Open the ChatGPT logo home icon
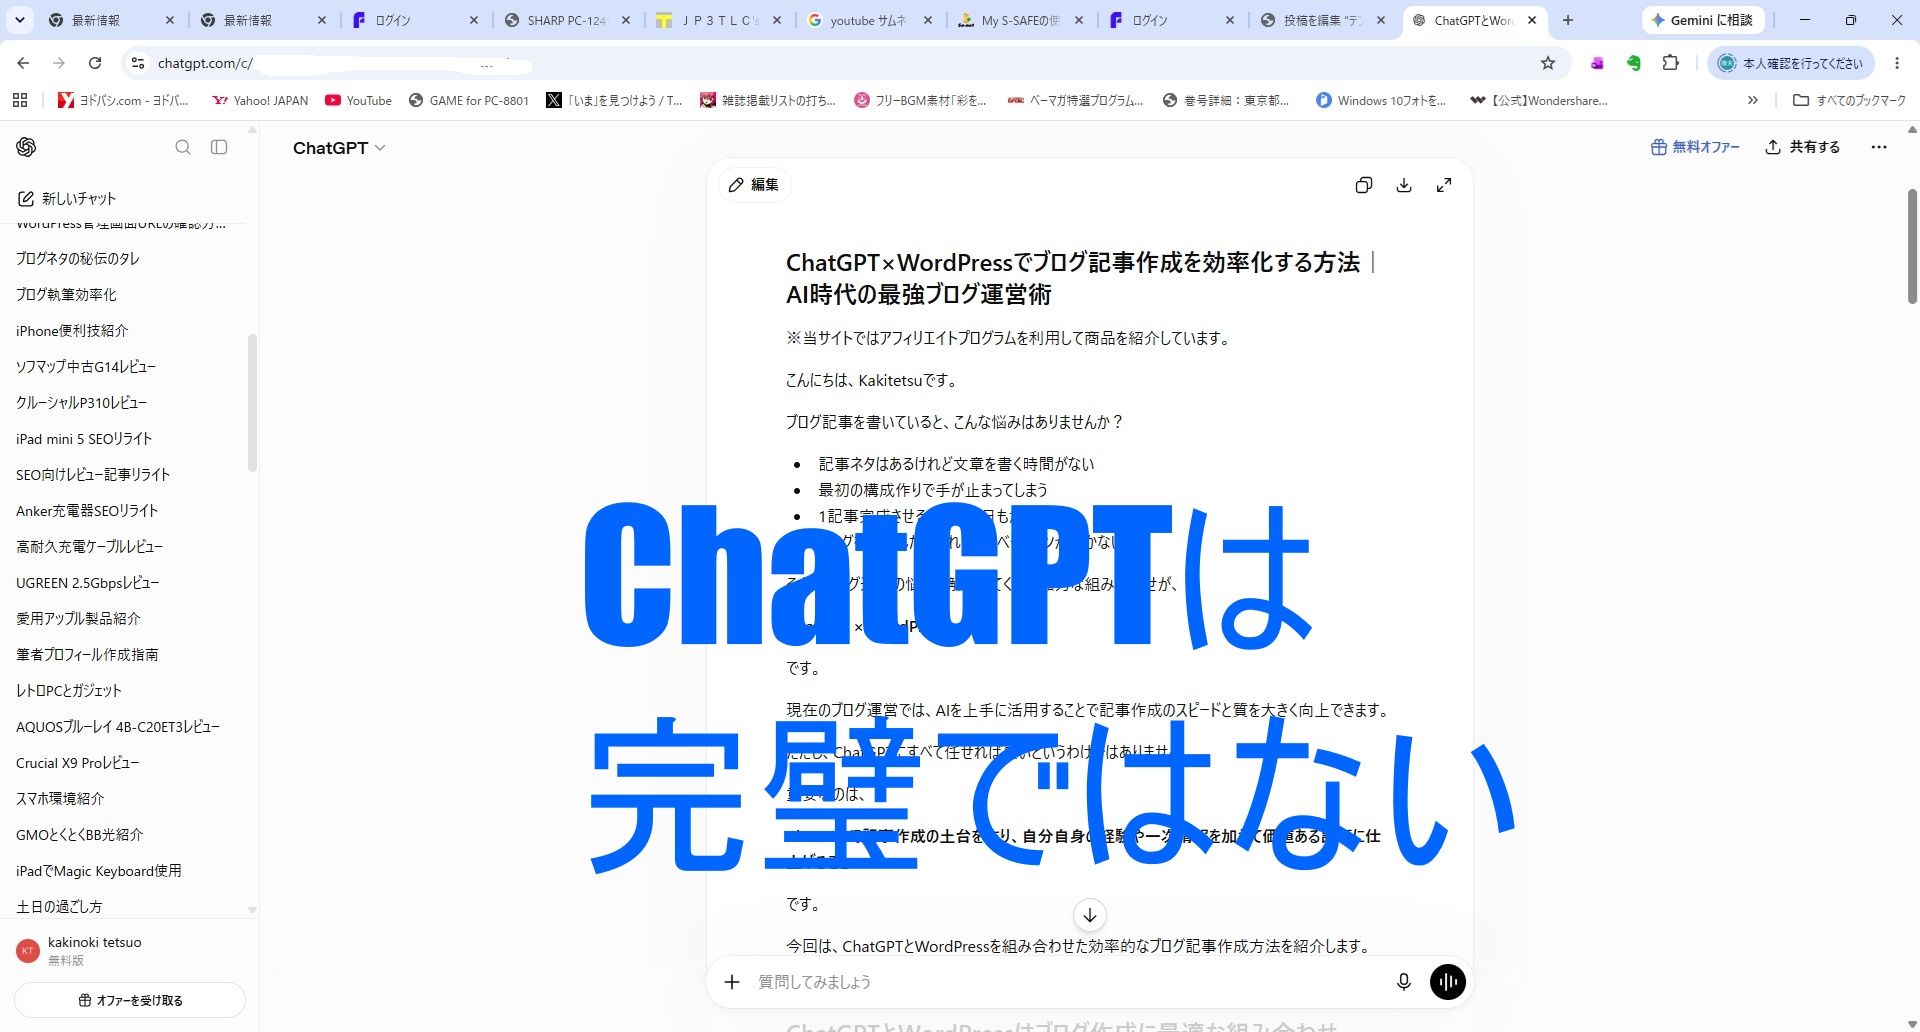The width and height of the screenshot is (1920, 1032). (x=26, y=147)
